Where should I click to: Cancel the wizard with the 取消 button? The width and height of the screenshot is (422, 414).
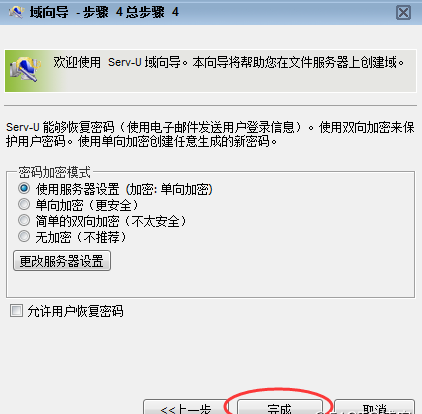click(x=374, y=407)
